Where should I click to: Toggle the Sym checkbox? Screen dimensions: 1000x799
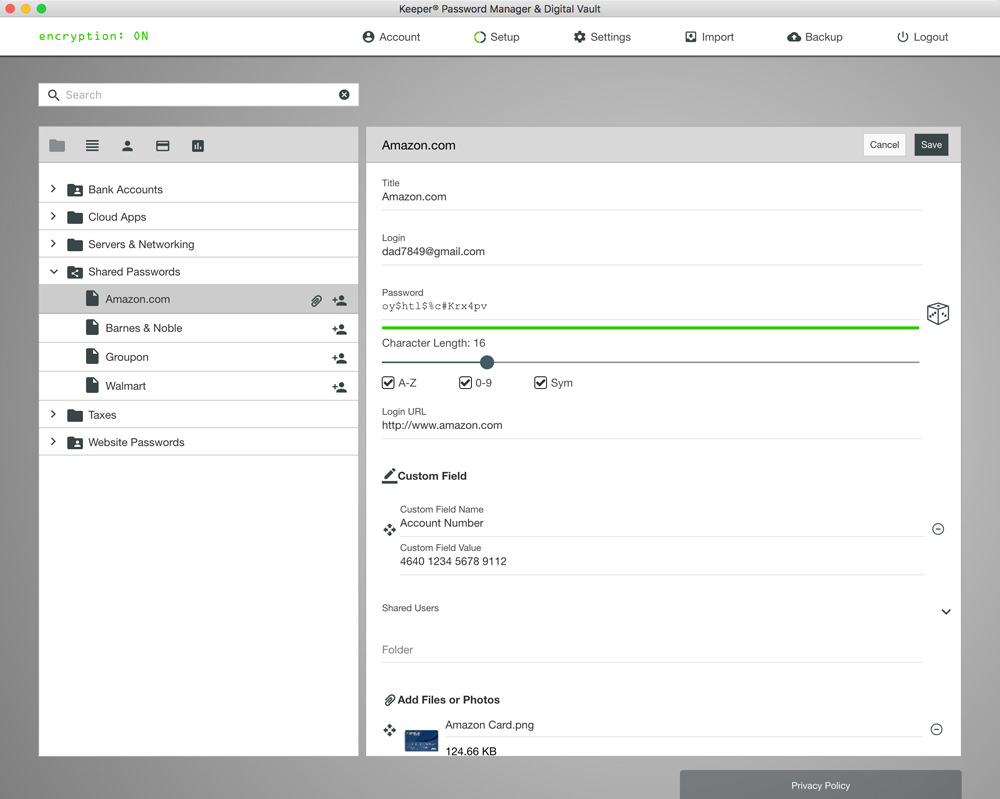[x=540, y=383]
